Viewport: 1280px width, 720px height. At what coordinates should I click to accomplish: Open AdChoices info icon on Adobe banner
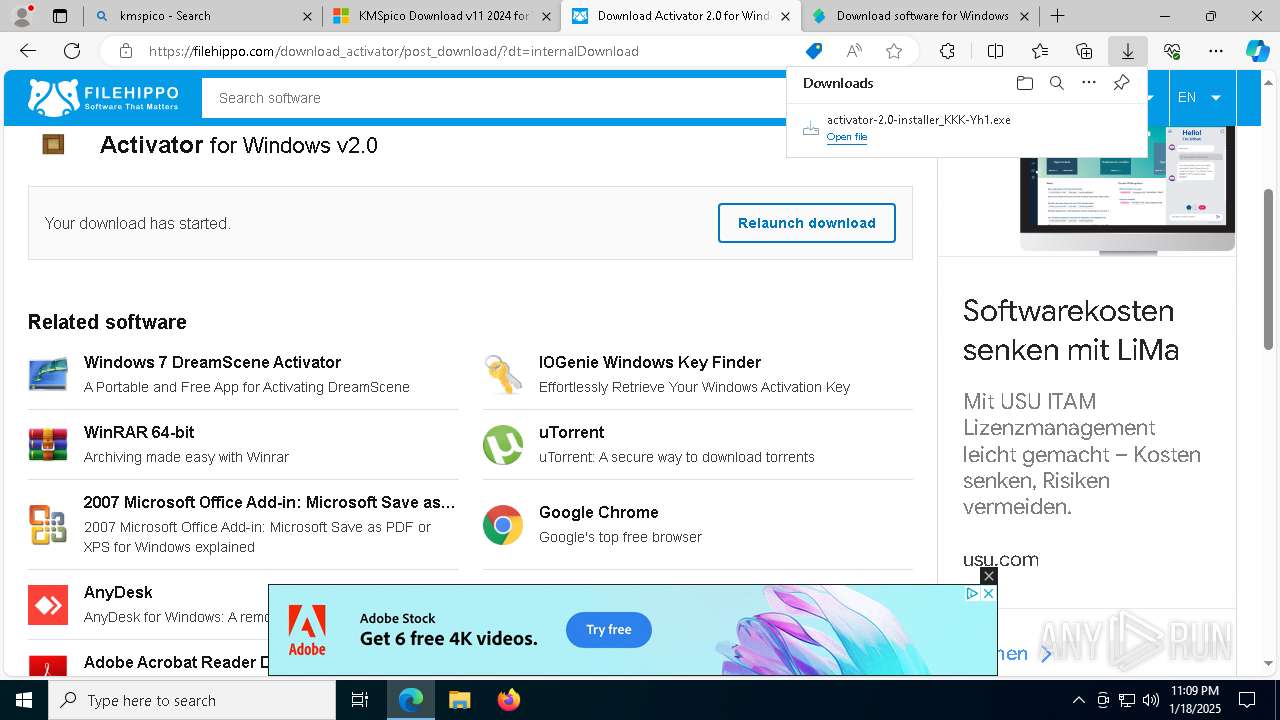(x=972, y=593)
